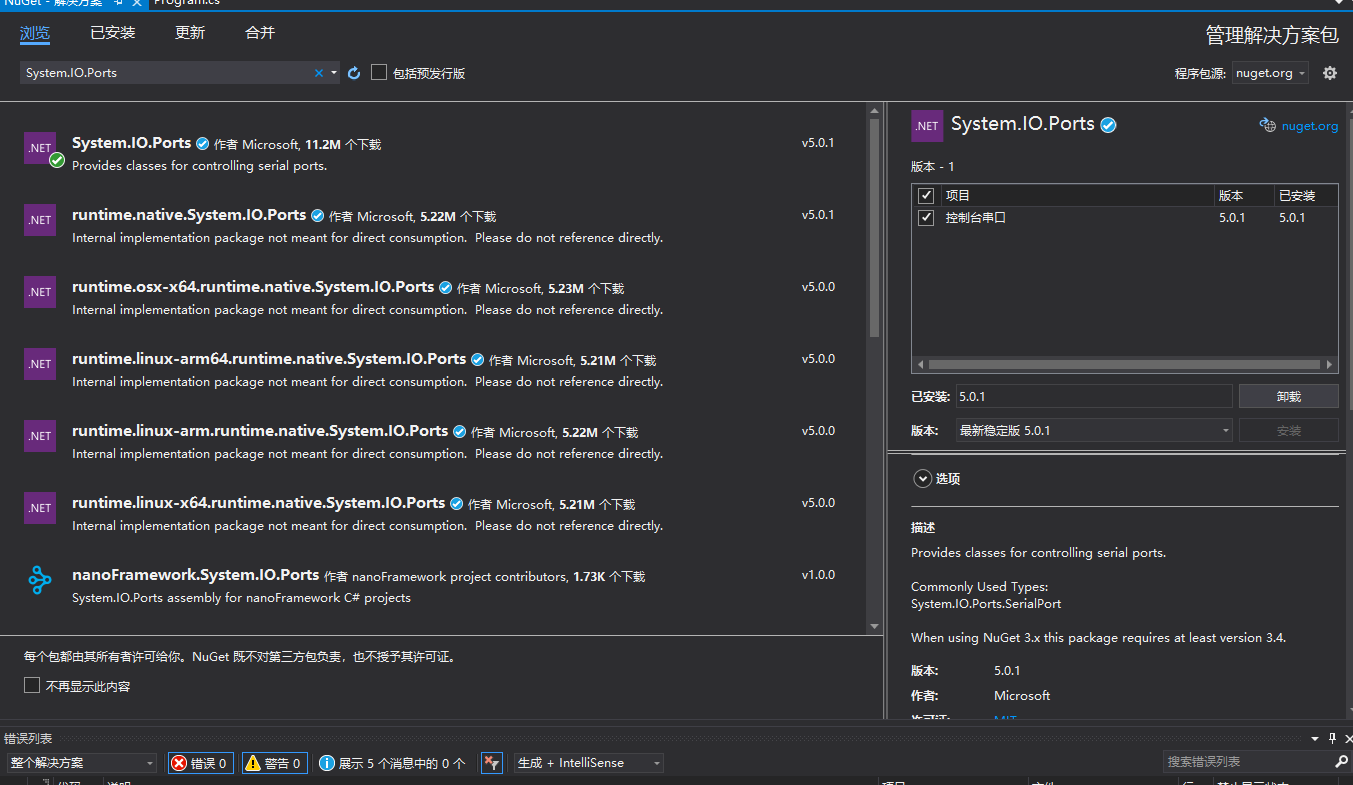Image resolution: width=1353 pixels, height=785 pixels.
Task: Select nanoFramework.System.IO.Ports package icon
Action: pyautogui.click(x=40, y=580)
